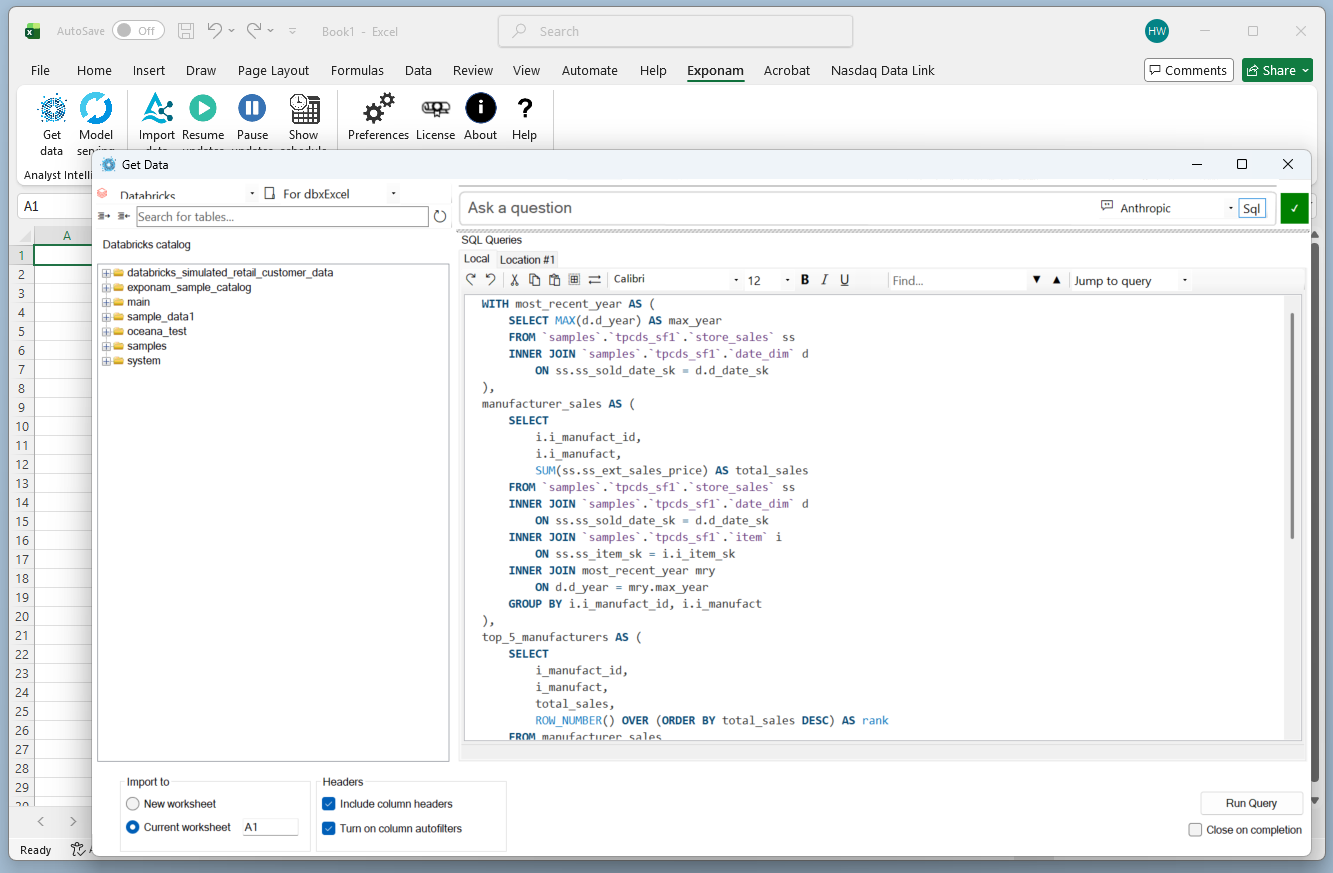Open the Nasdaq Data Link tab
The height and width of the screenshot is (873, 1333).
883,70
